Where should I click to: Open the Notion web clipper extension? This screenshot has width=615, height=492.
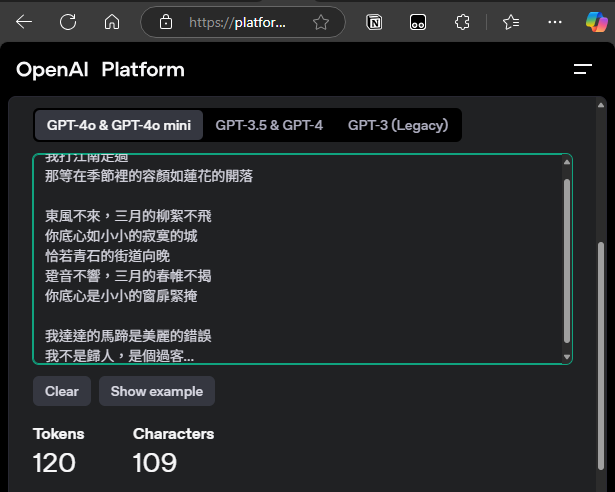(374, 21)
